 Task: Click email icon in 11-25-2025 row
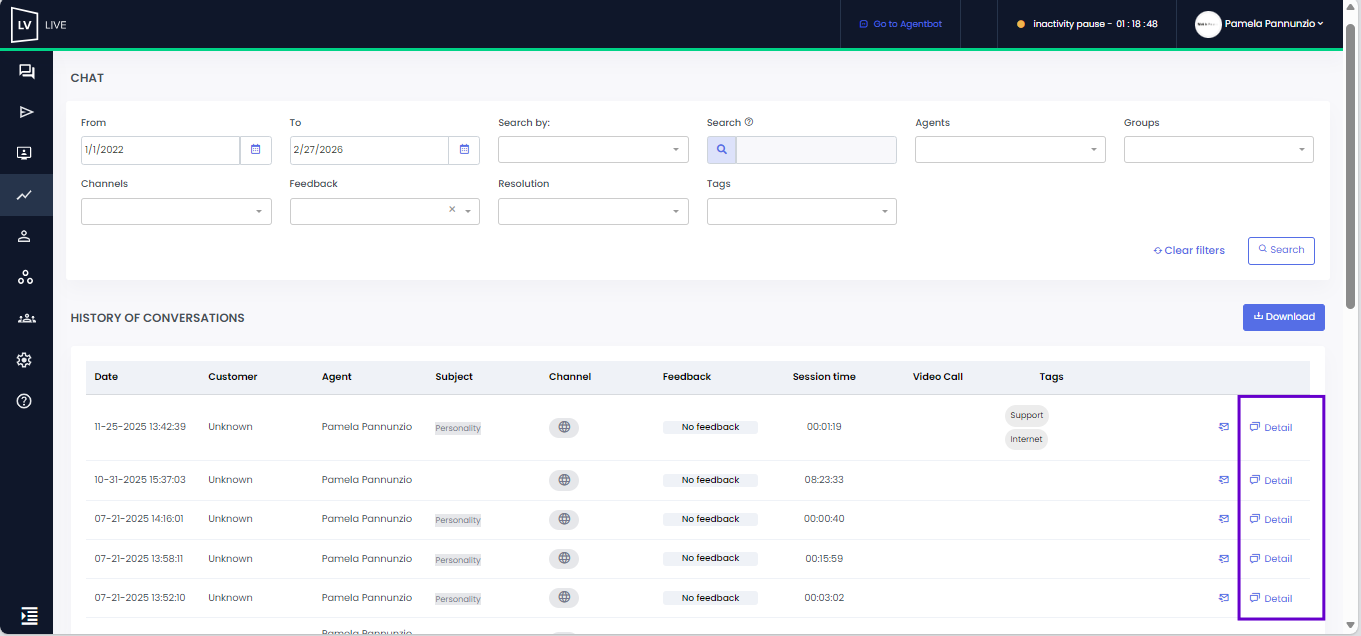point(1224,427)
